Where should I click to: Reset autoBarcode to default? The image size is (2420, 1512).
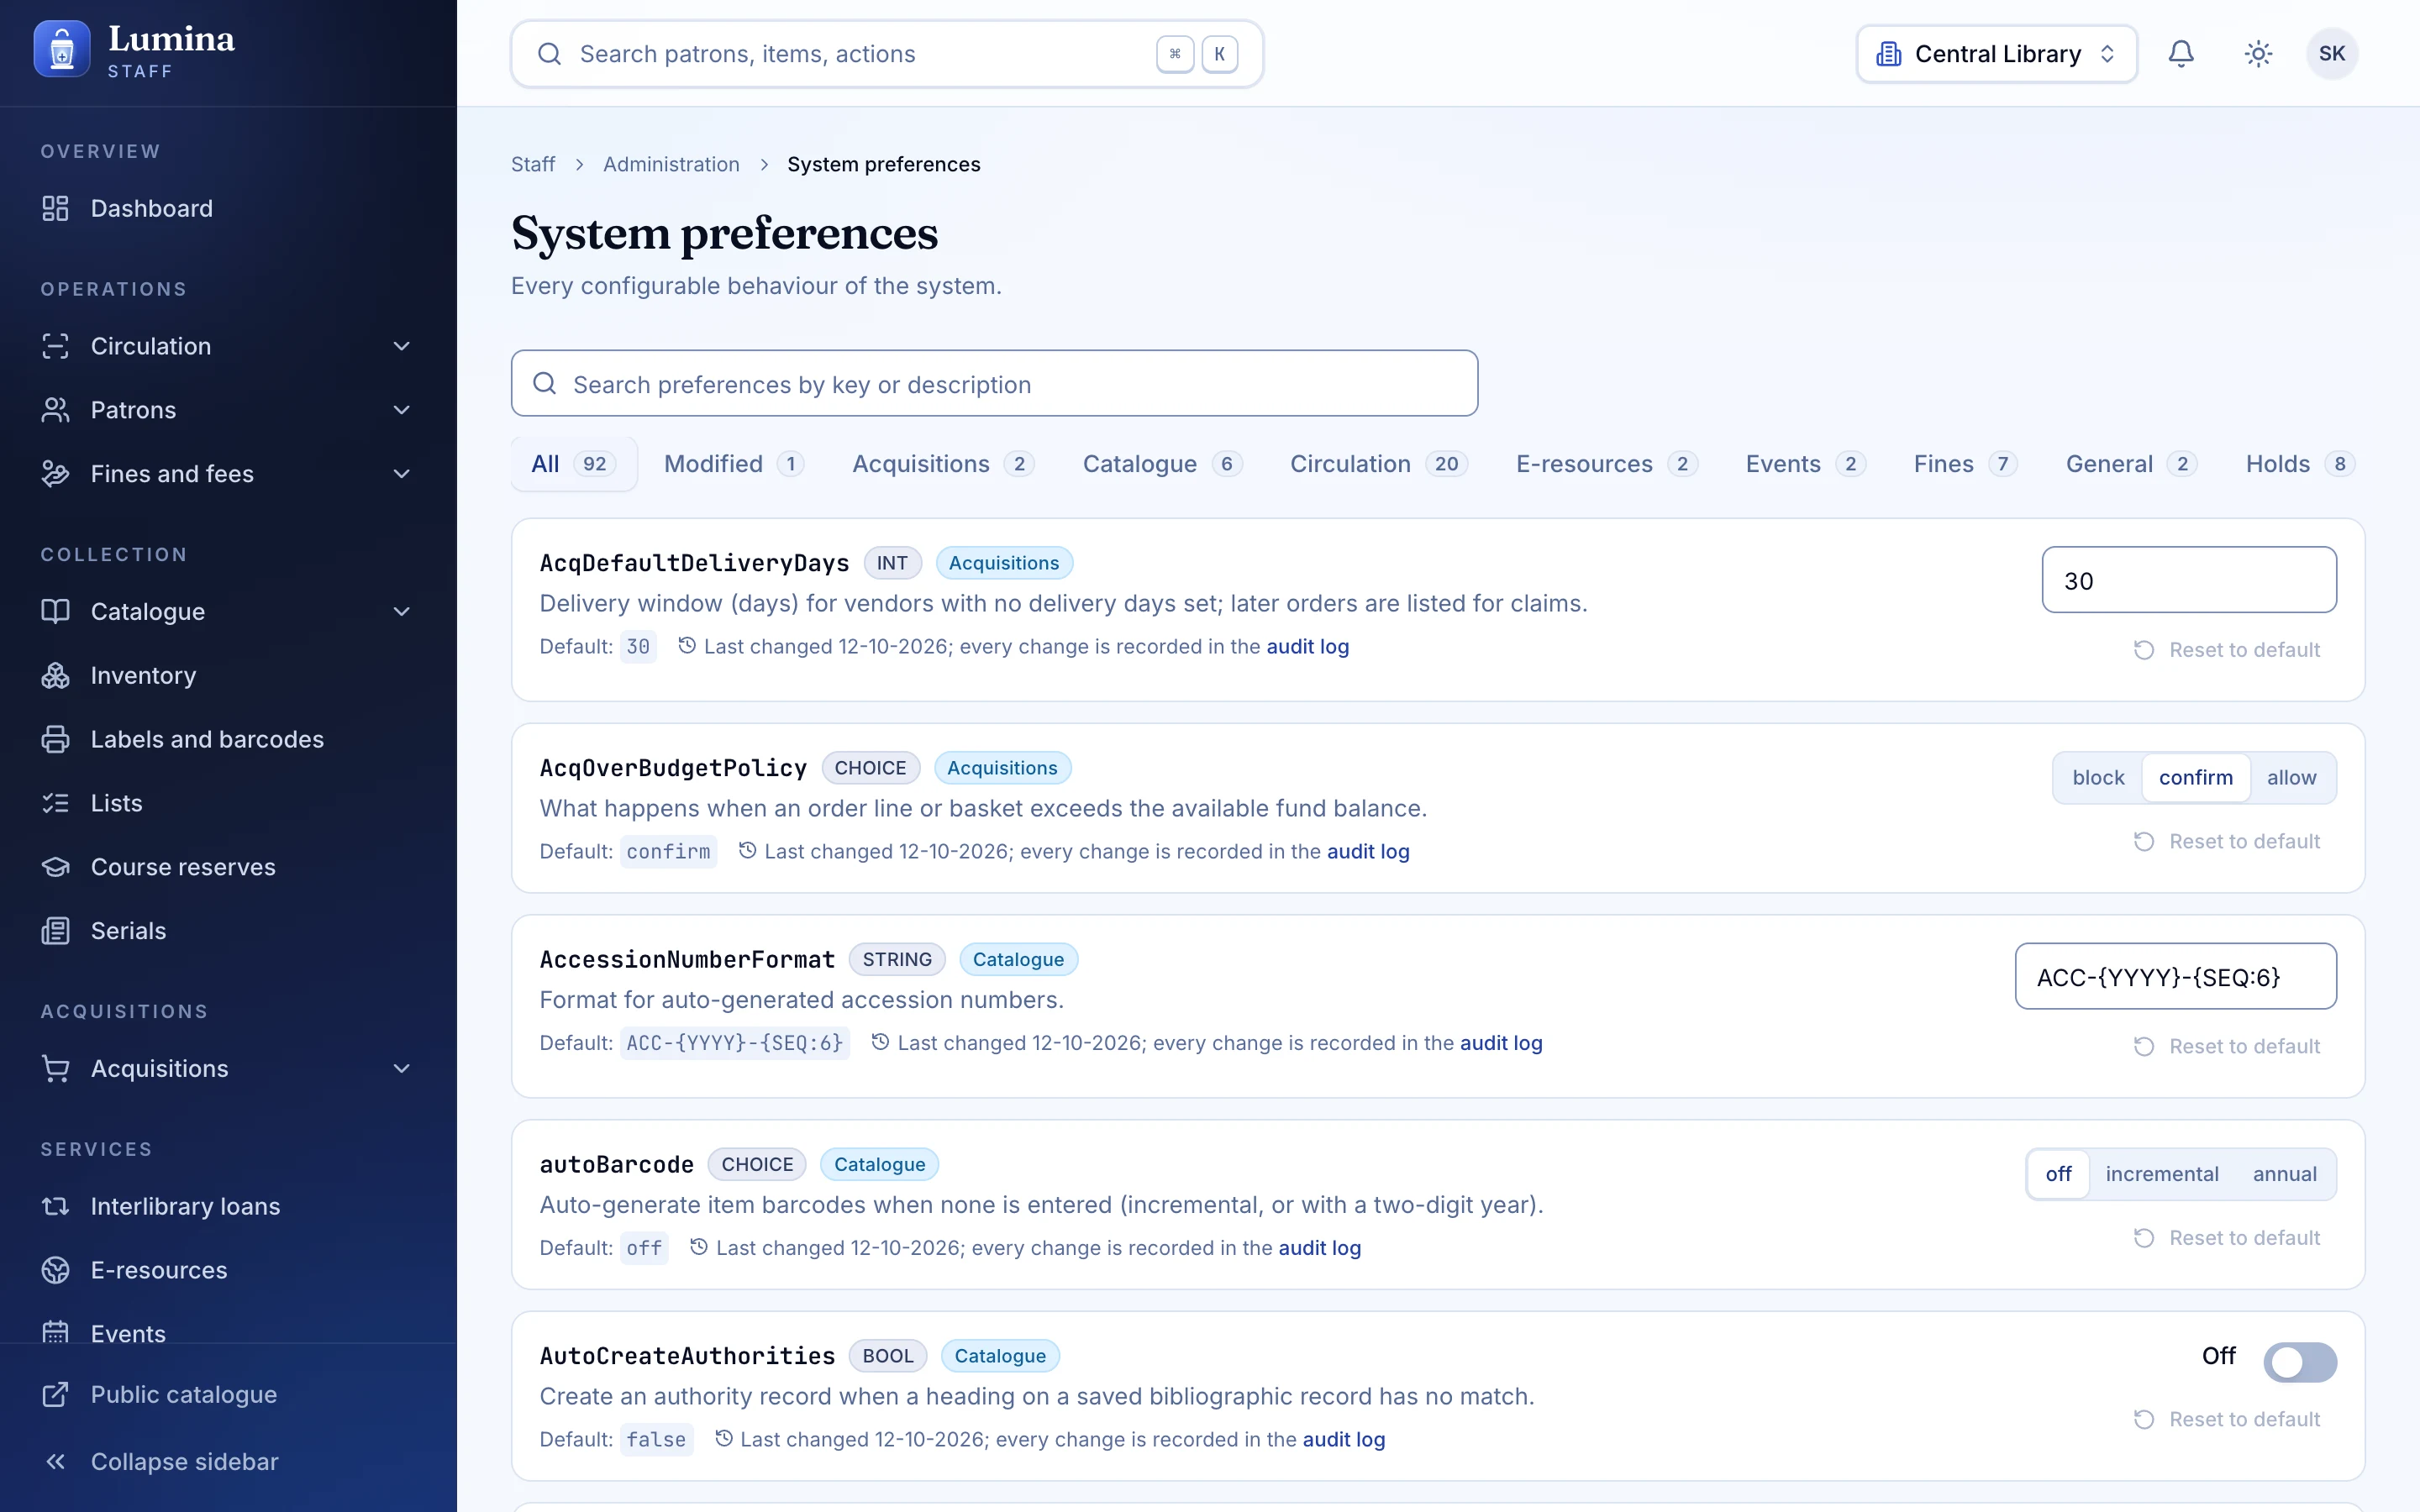(2227, 1238)
